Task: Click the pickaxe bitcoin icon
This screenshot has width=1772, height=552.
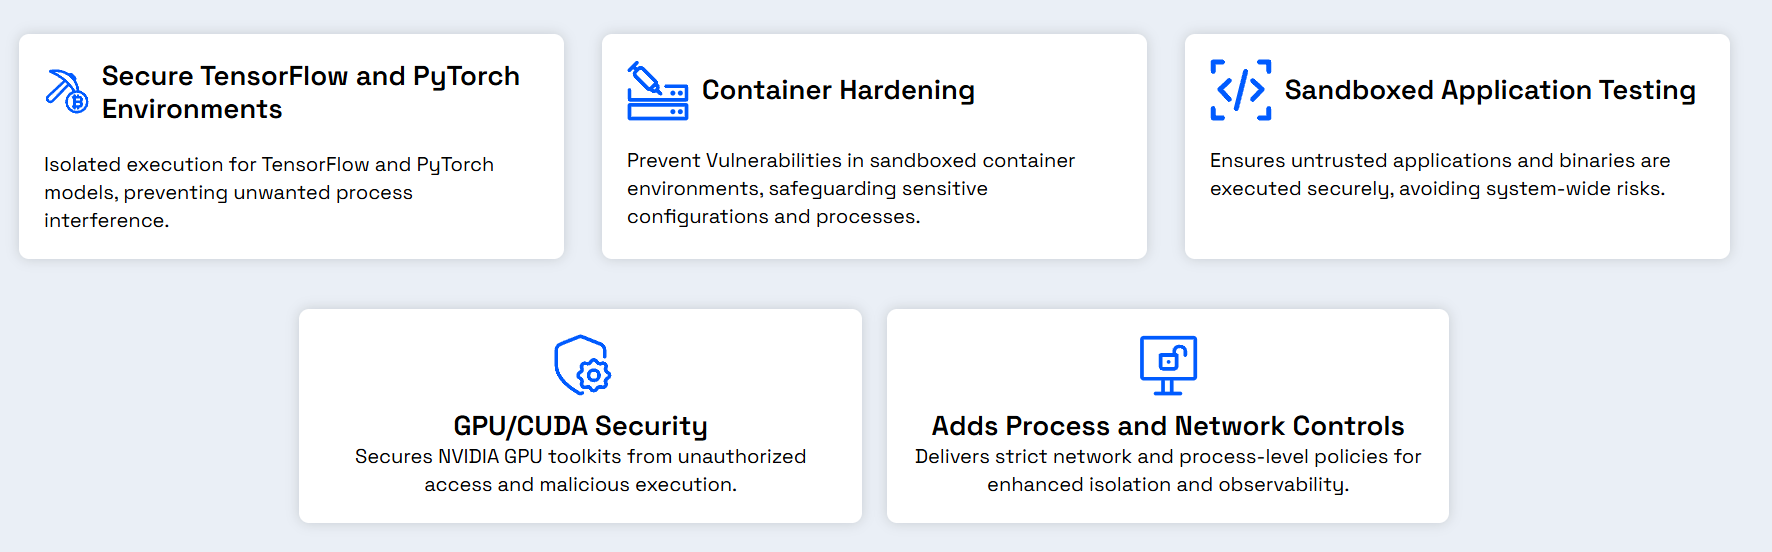Action: [67, 91]
